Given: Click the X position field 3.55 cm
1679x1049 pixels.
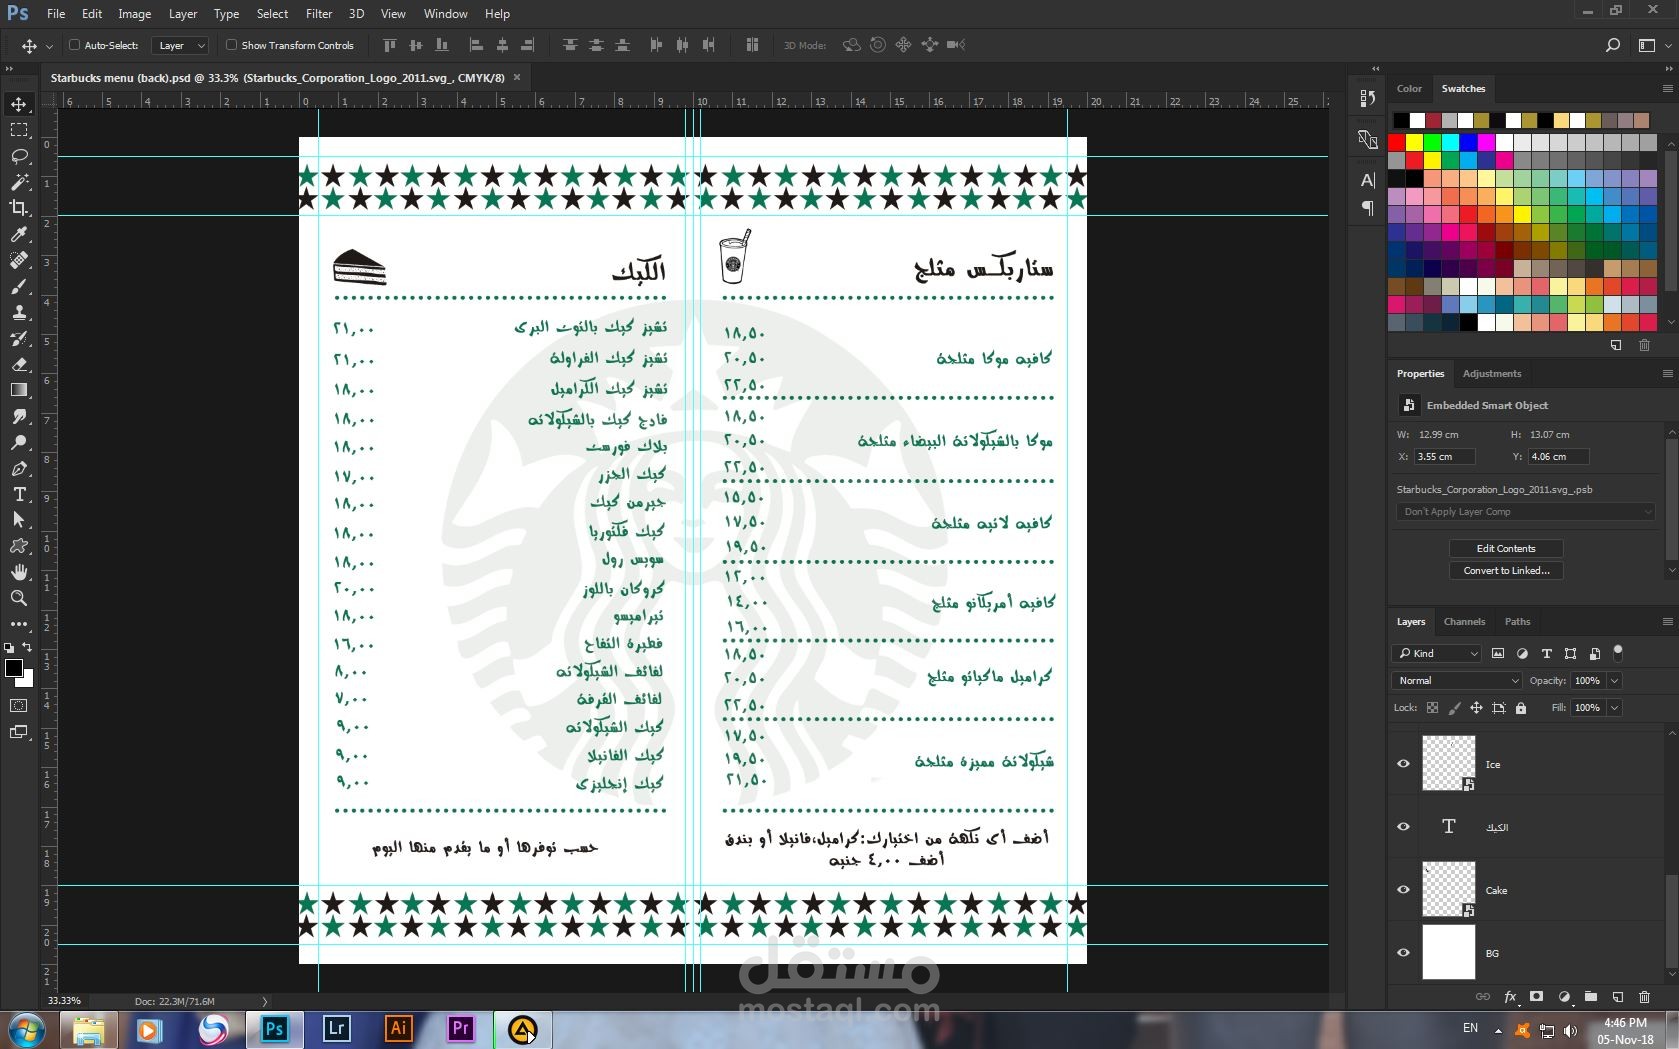Looking at the screenshot, I should [1444, 456].
